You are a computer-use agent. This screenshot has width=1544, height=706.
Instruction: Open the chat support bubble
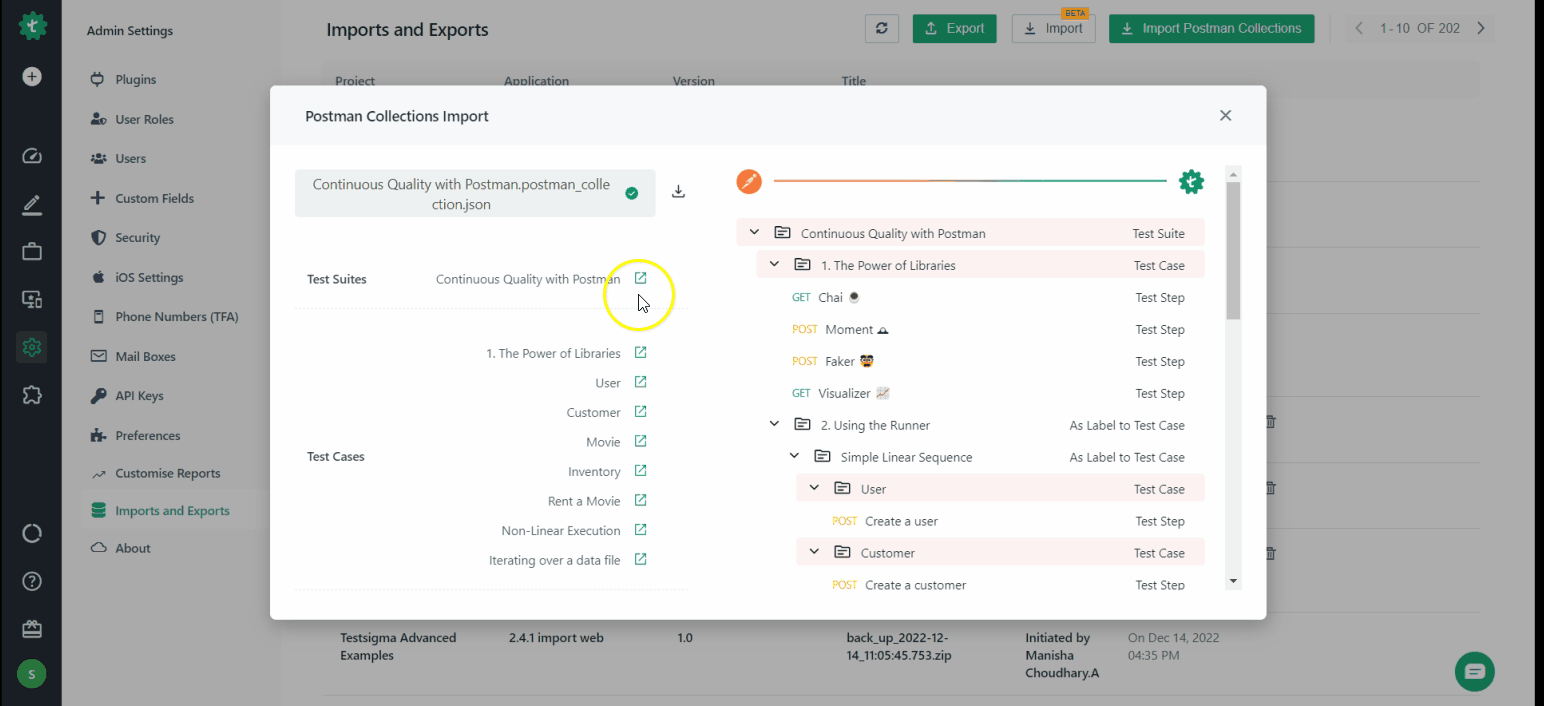point(1475,672)
